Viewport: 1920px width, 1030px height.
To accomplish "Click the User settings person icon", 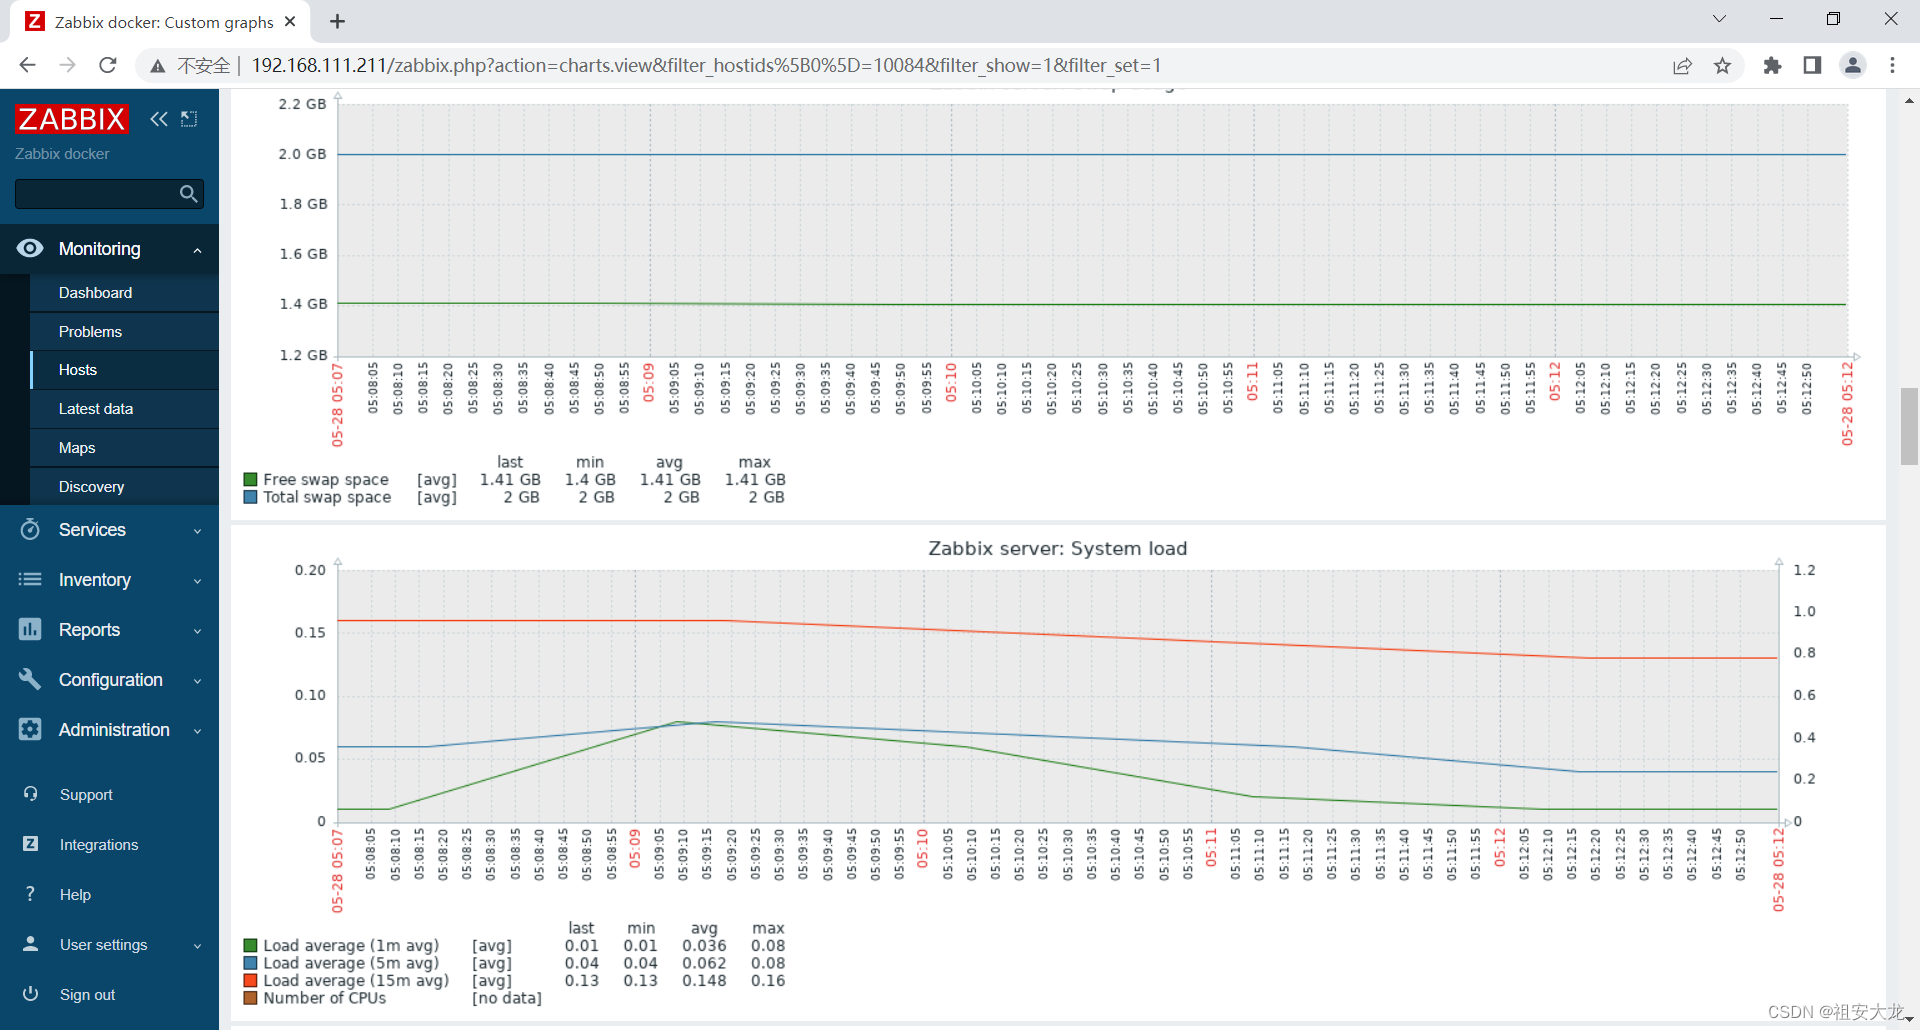I will [30, 944].
